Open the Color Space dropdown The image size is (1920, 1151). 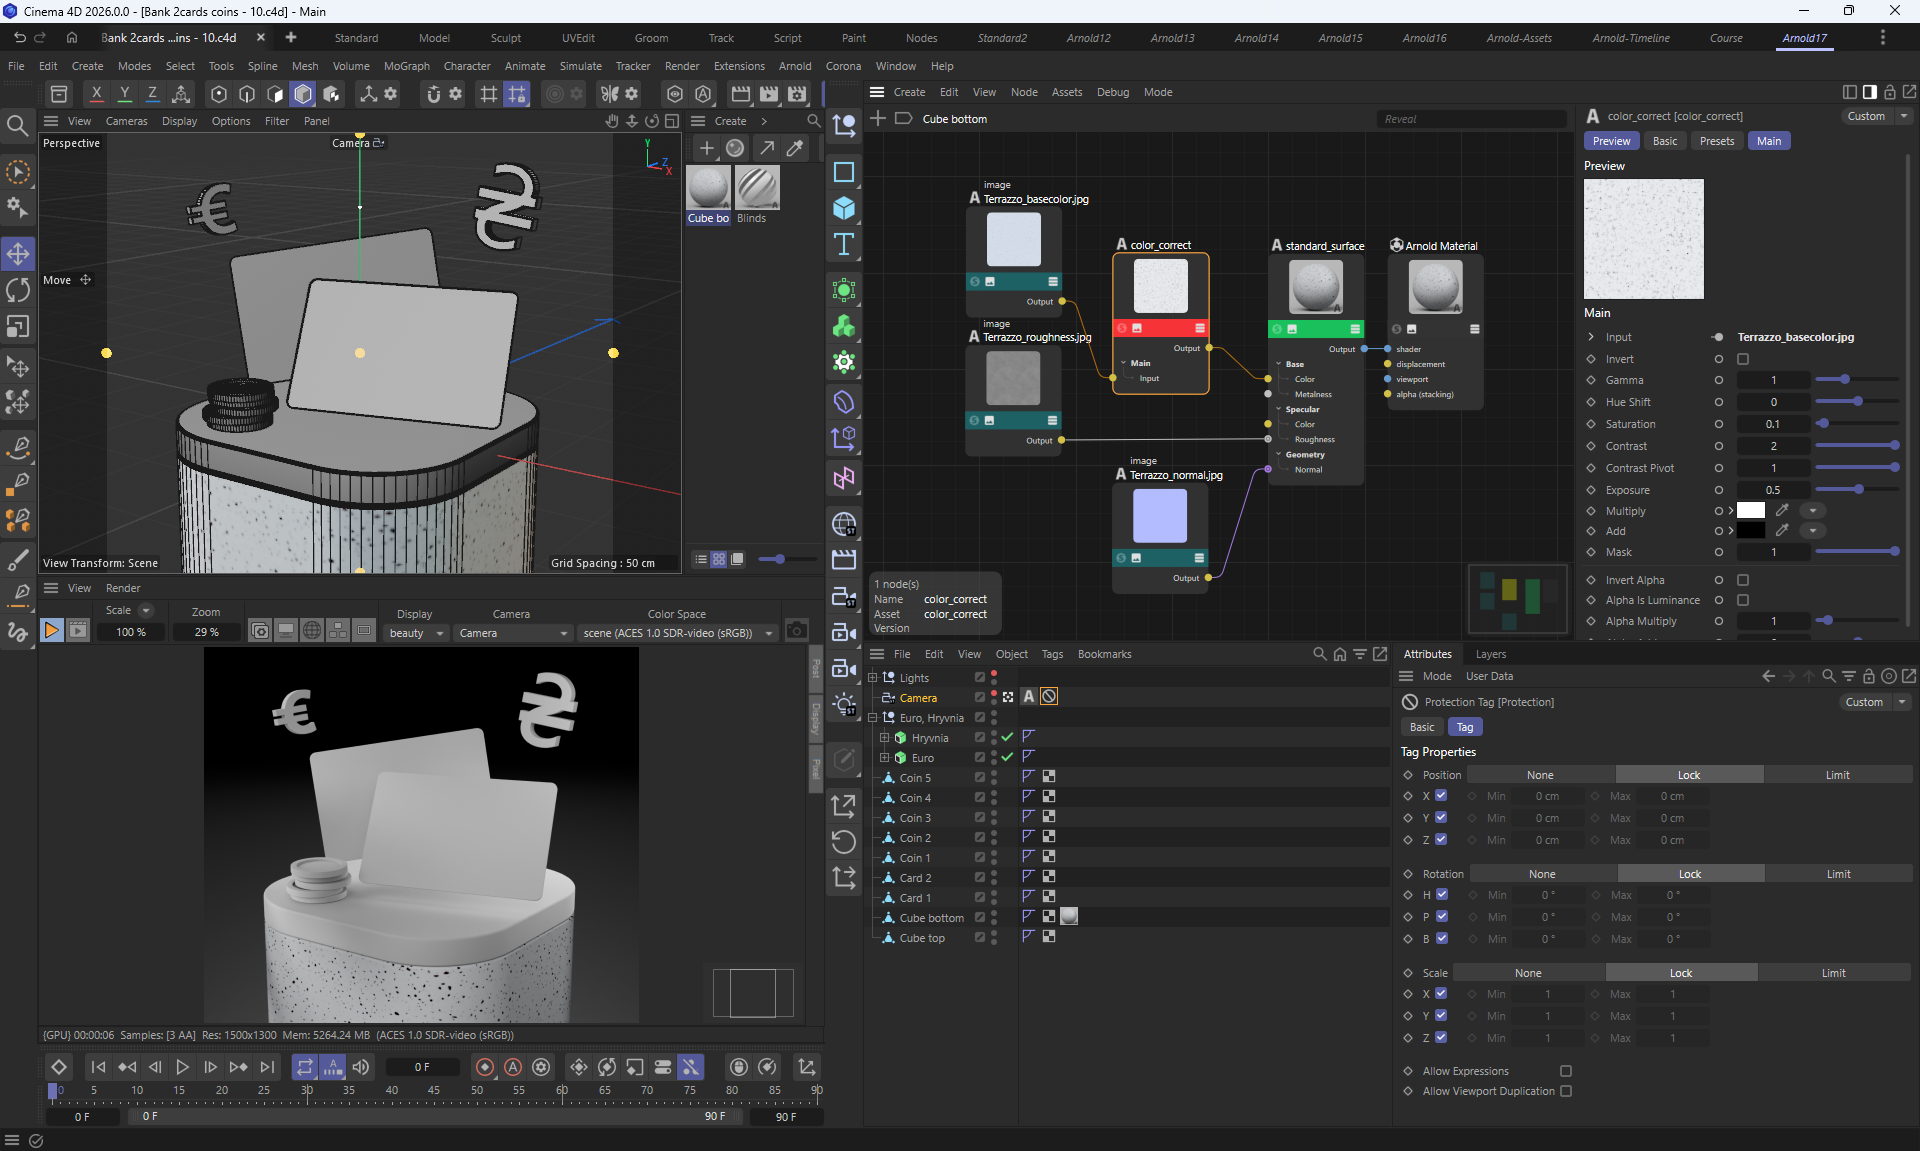pos(679,633)
